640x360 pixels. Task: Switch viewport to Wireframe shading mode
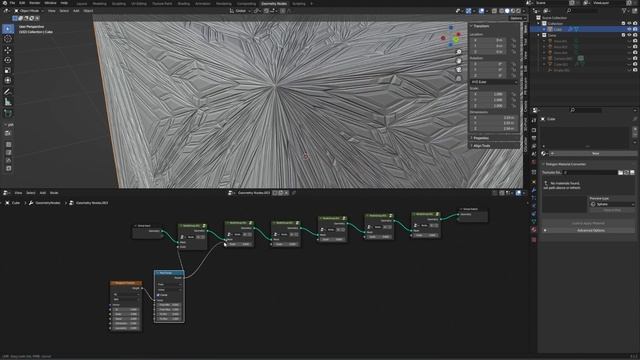(x=502, y=11)
